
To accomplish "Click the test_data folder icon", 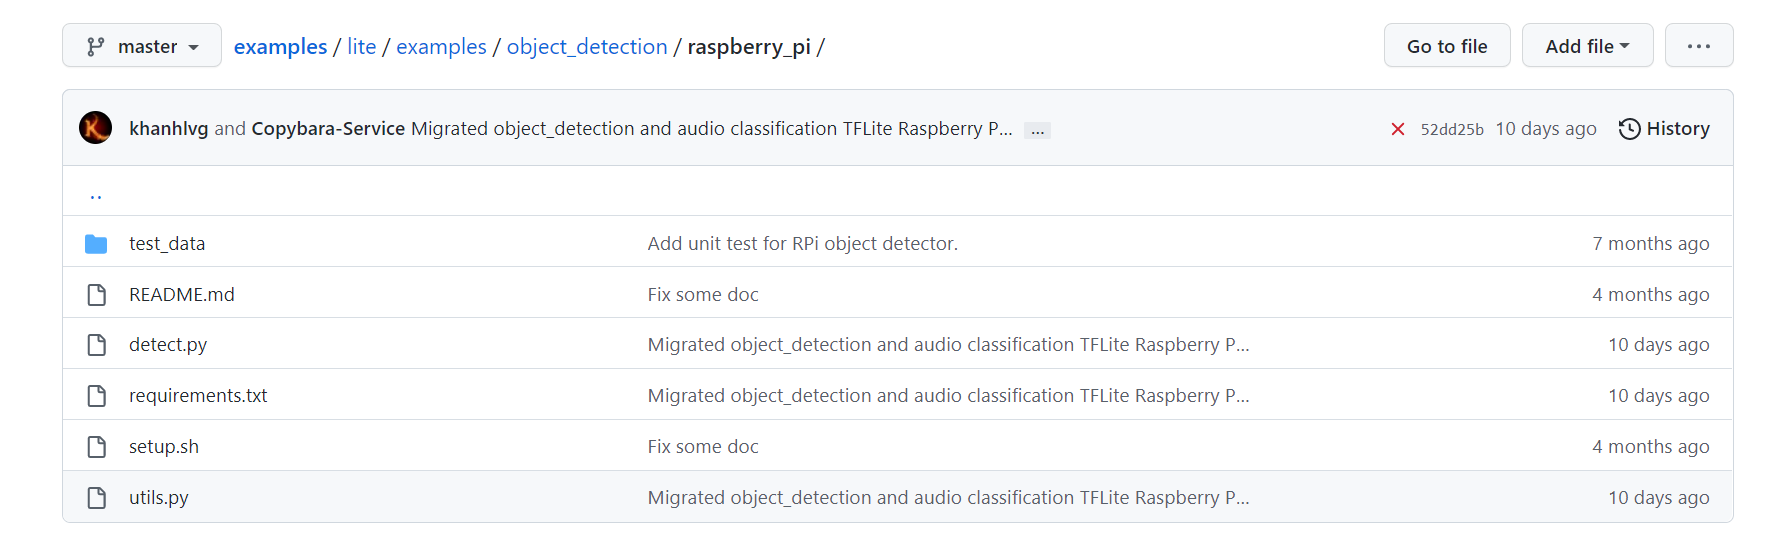I will [96, 244].
